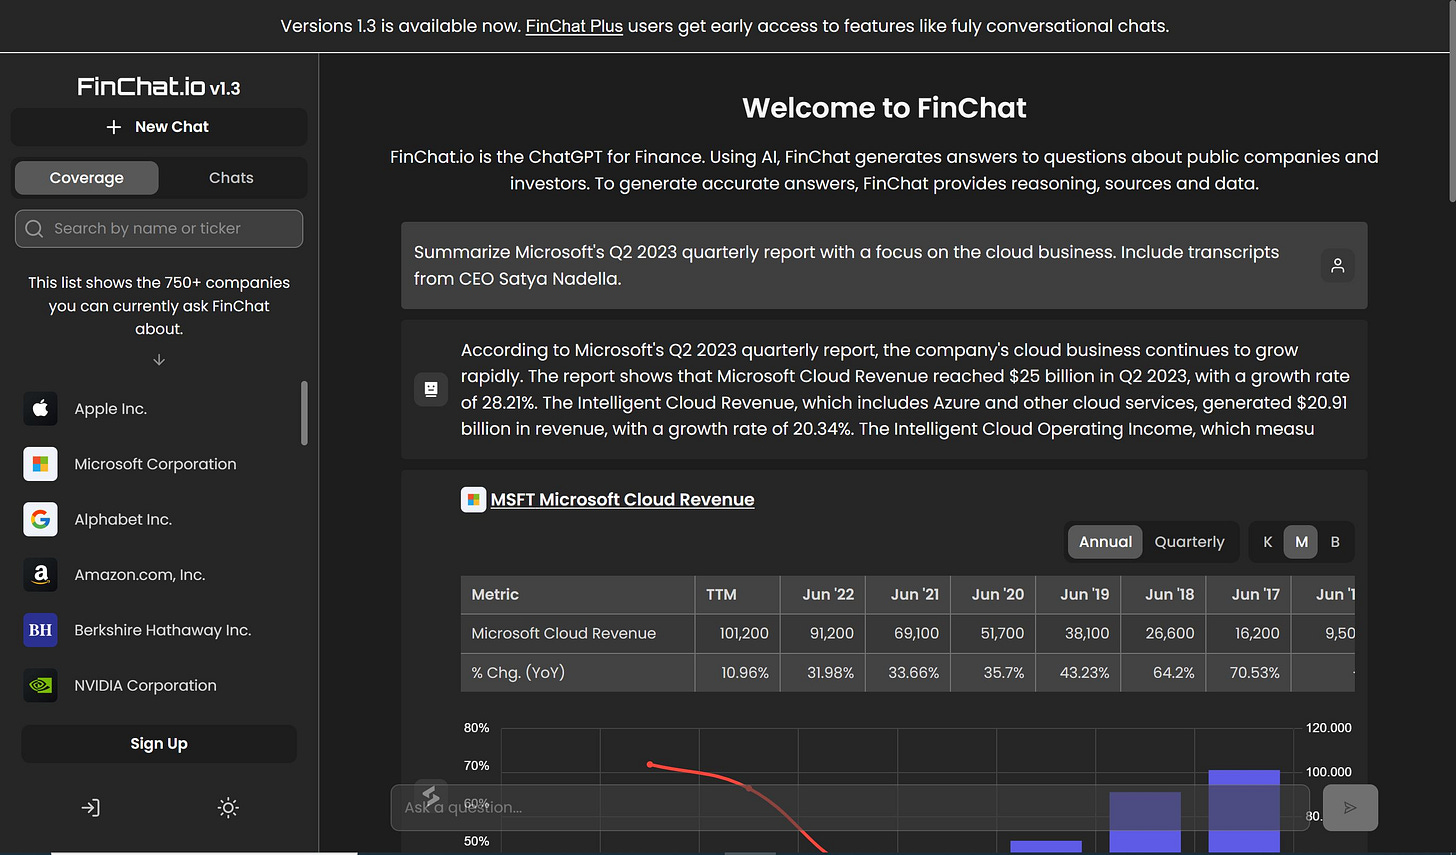Switch units to M millions

coord(1301,542)
